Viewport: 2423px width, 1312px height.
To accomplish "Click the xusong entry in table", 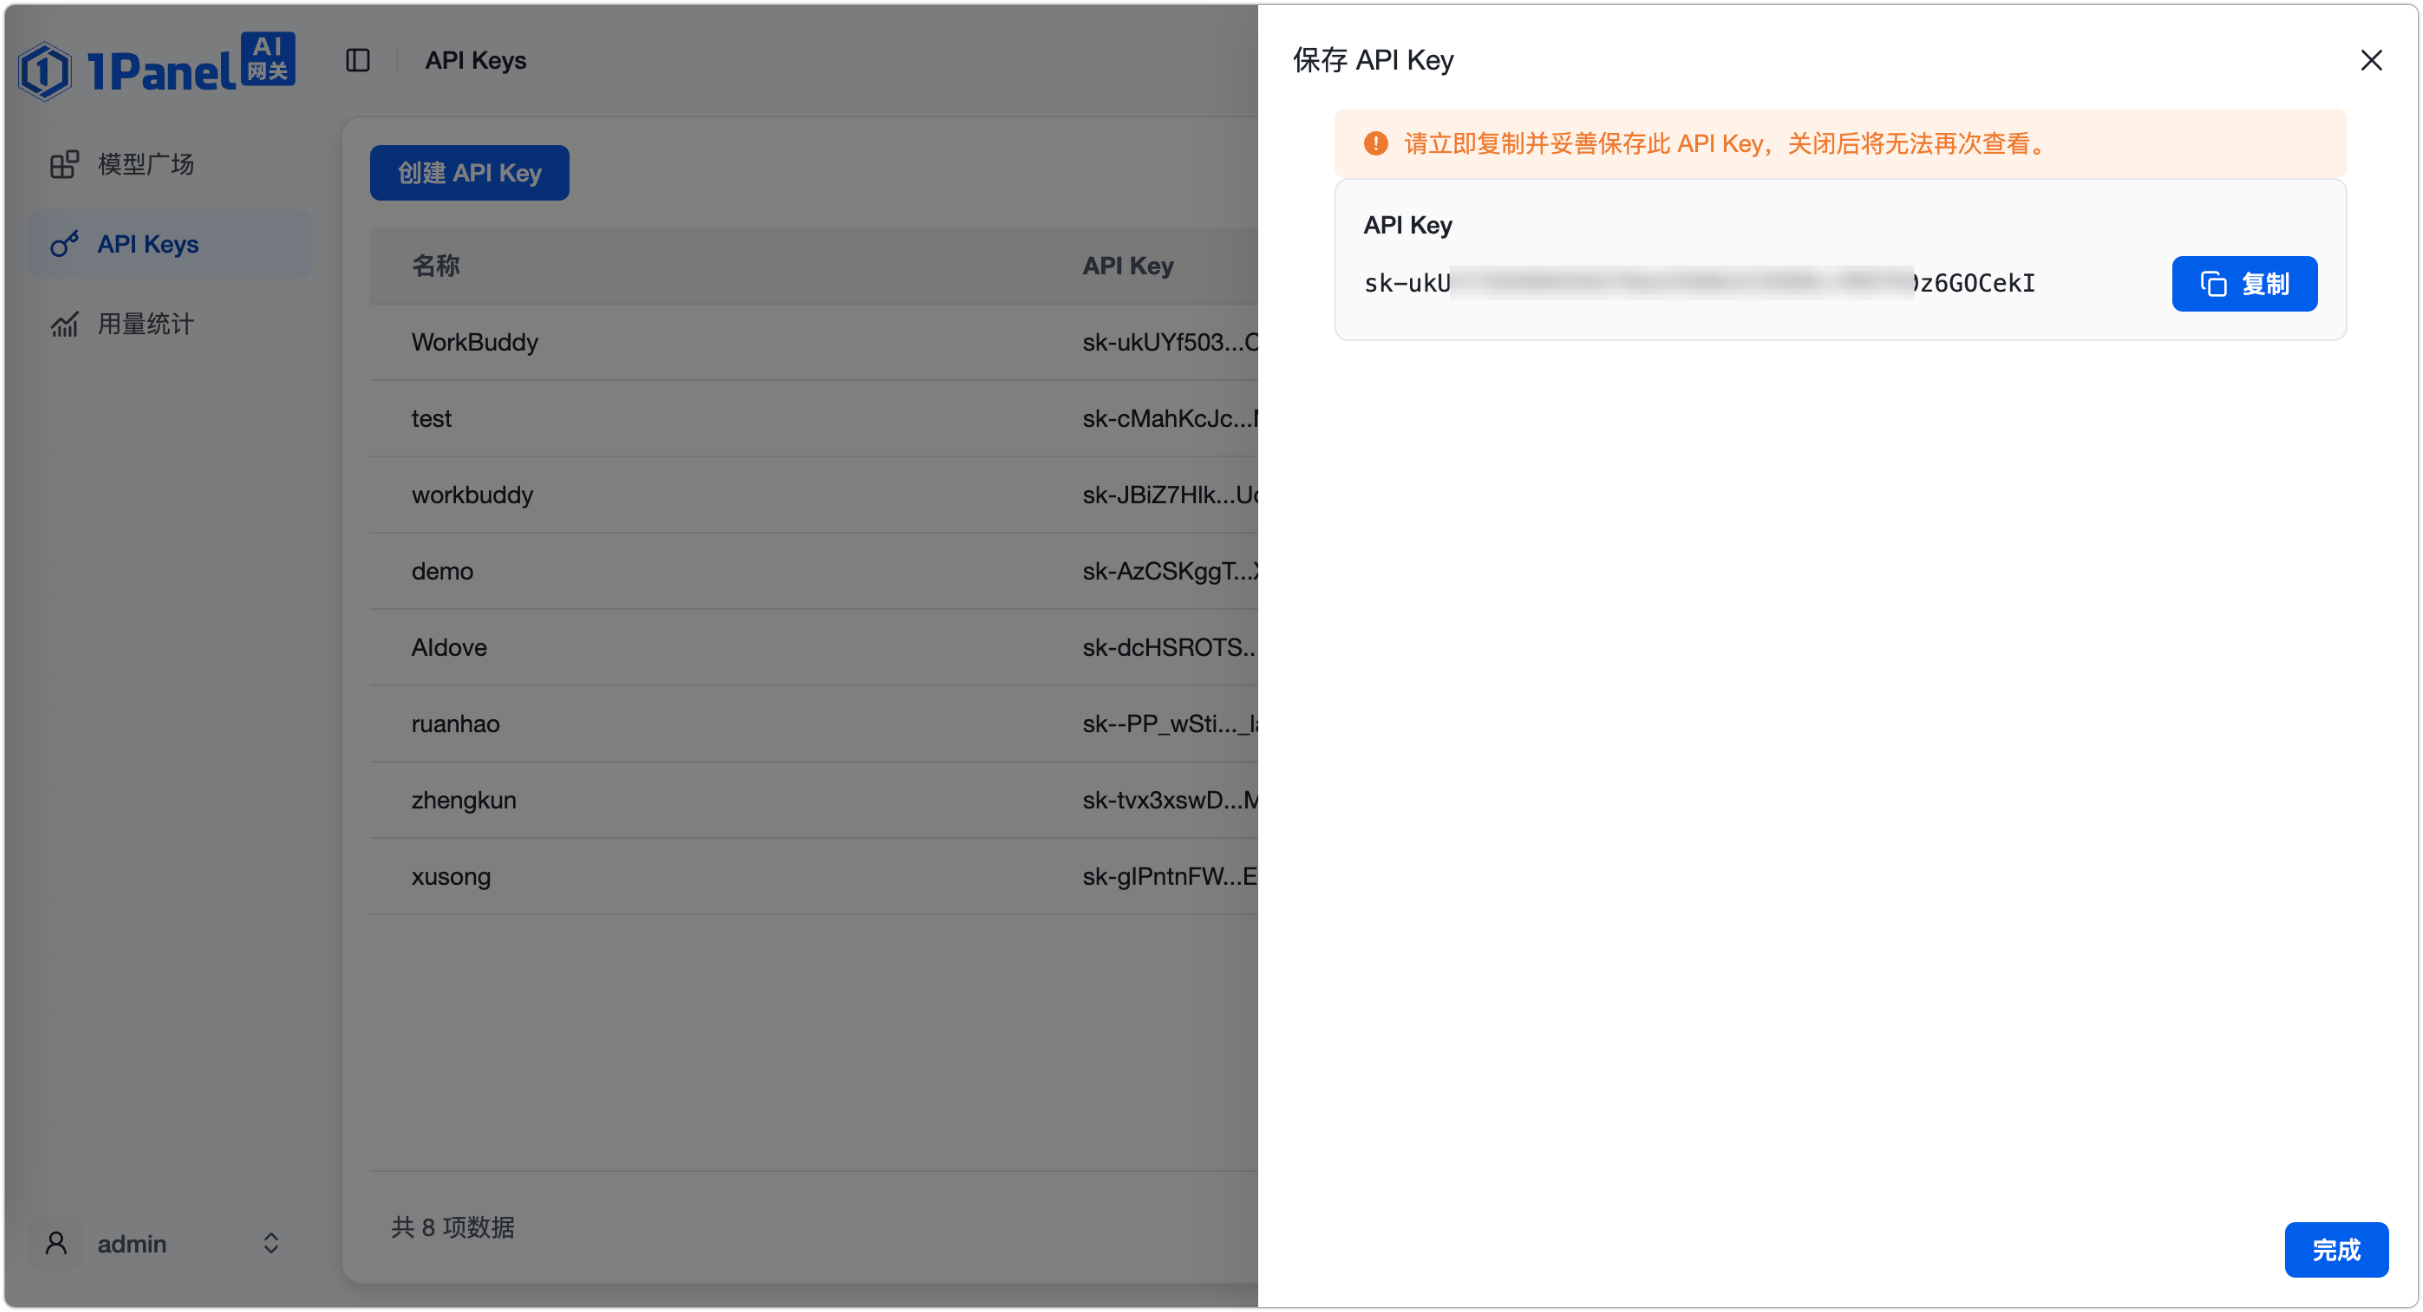I will click(451, 877).
